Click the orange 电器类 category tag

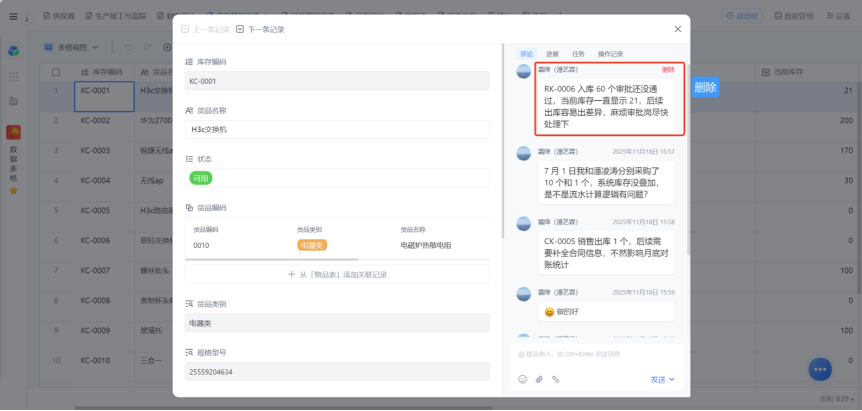coord(312,245)
